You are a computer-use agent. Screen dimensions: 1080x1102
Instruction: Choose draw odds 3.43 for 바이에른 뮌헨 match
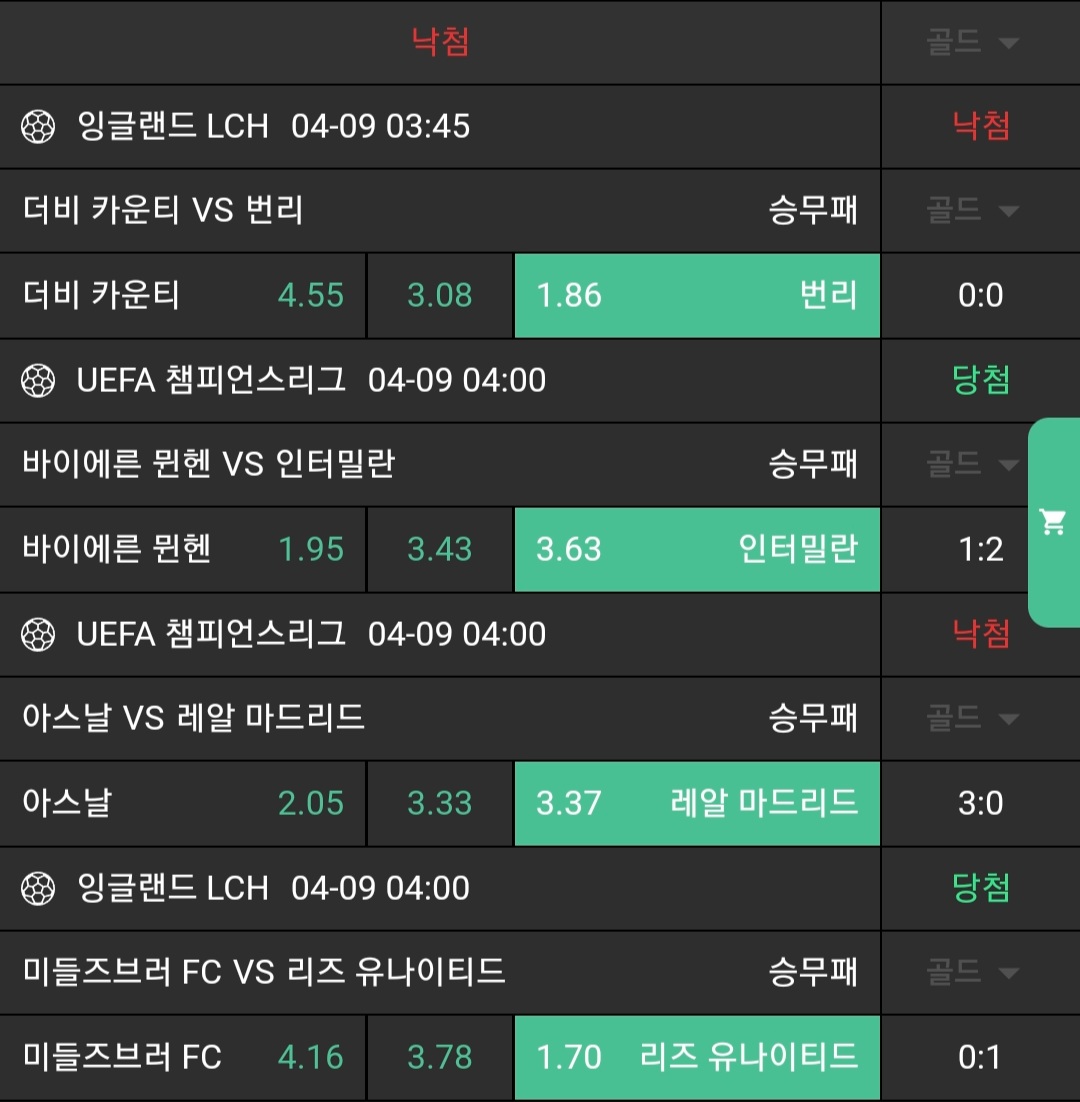pos(440,550)
